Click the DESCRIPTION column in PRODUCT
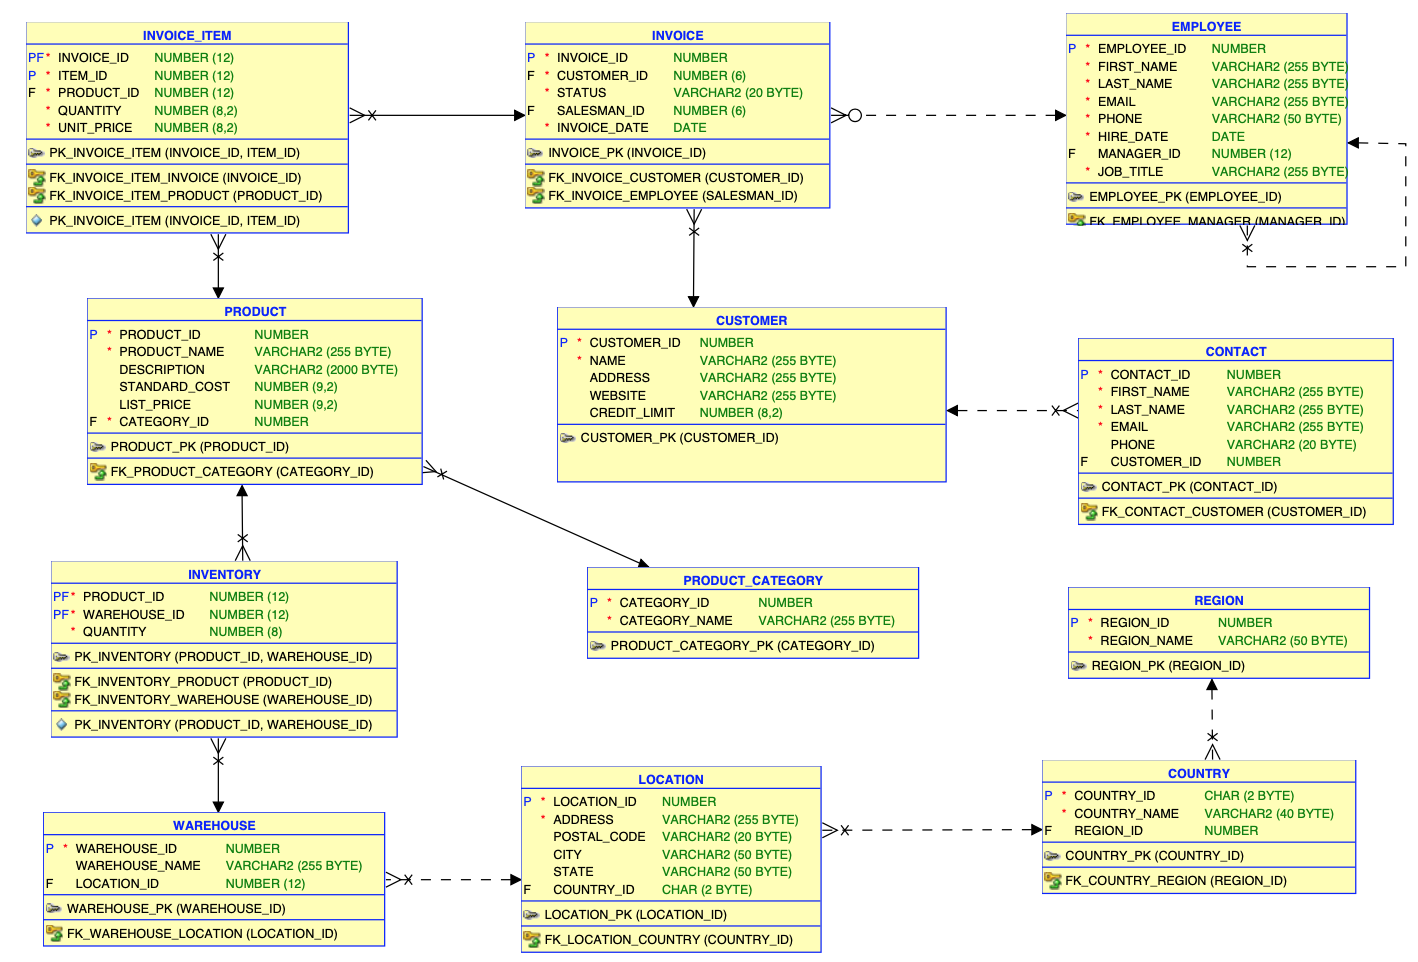This screenshot has width=1418, height=962. (x=161, y=370)
